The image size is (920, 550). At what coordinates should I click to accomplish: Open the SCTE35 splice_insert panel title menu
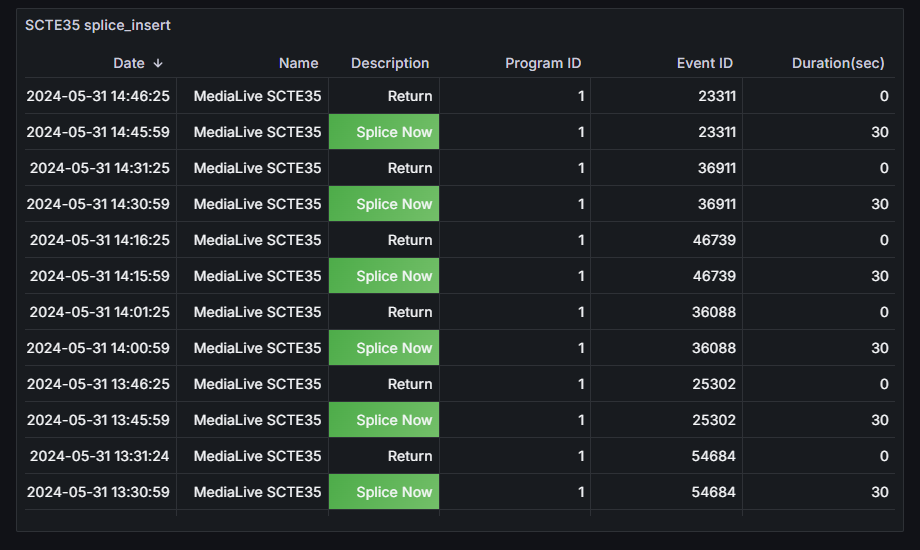(x=98, y=25)
